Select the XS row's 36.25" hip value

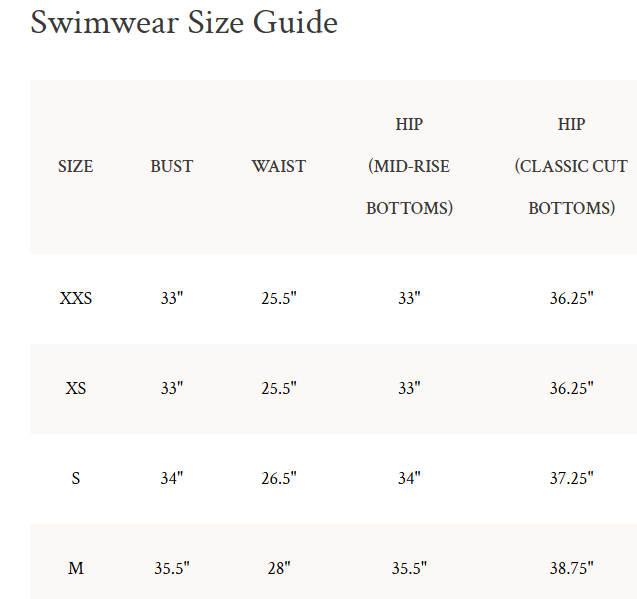[571, 388]
